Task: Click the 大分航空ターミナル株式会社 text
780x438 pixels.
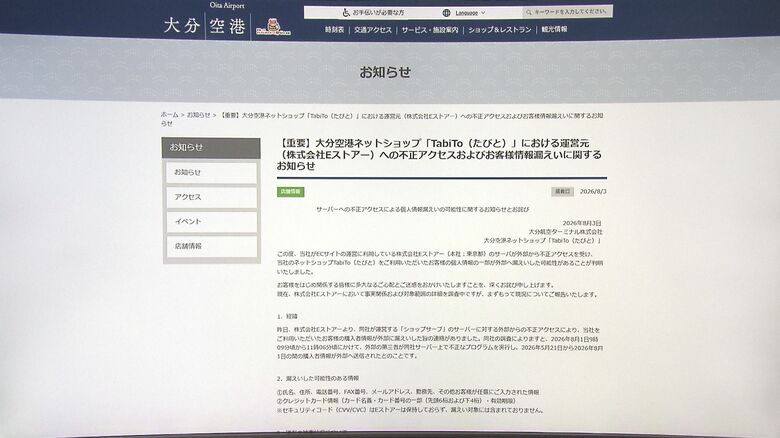Action: (x=565, y=232)
